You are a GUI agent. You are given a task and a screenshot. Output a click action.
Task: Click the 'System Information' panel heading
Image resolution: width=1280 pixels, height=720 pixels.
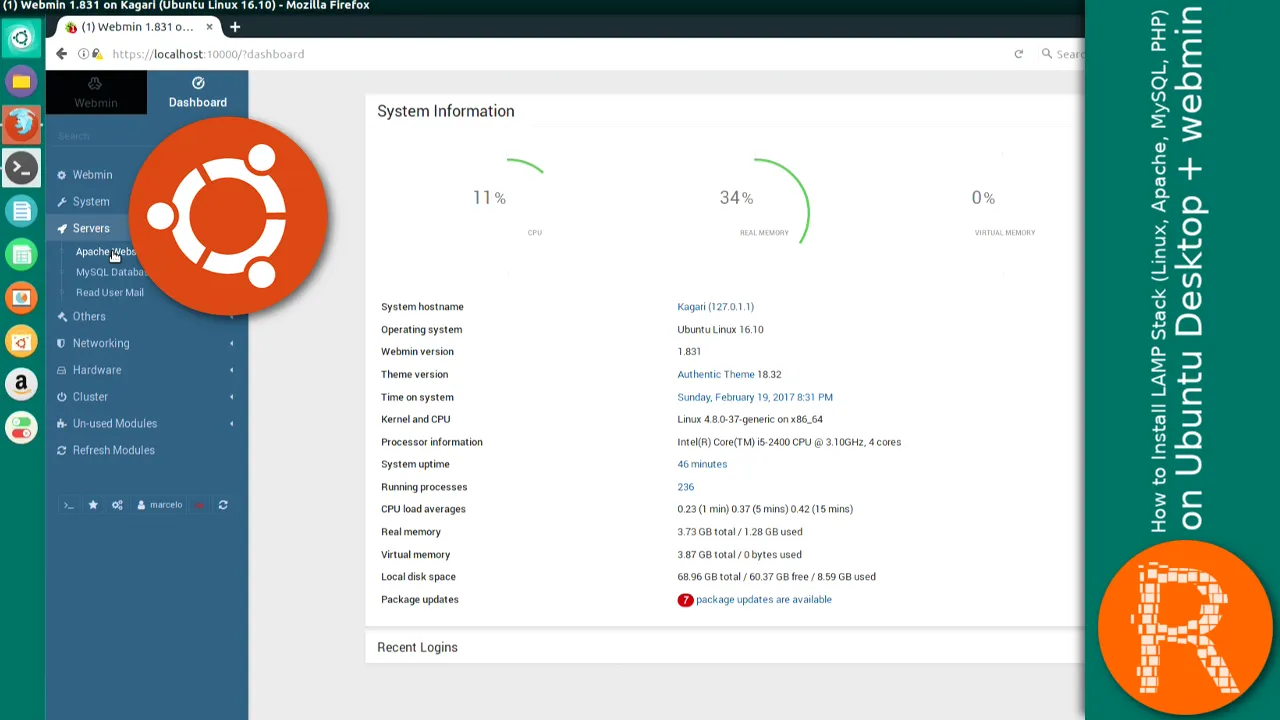(x=446, y=112)
